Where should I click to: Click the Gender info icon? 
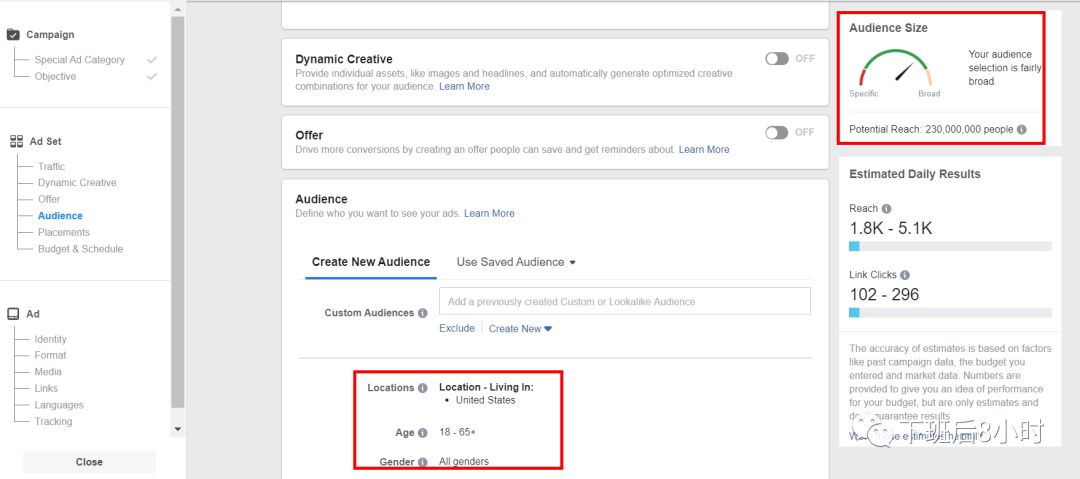coord(422,462)
